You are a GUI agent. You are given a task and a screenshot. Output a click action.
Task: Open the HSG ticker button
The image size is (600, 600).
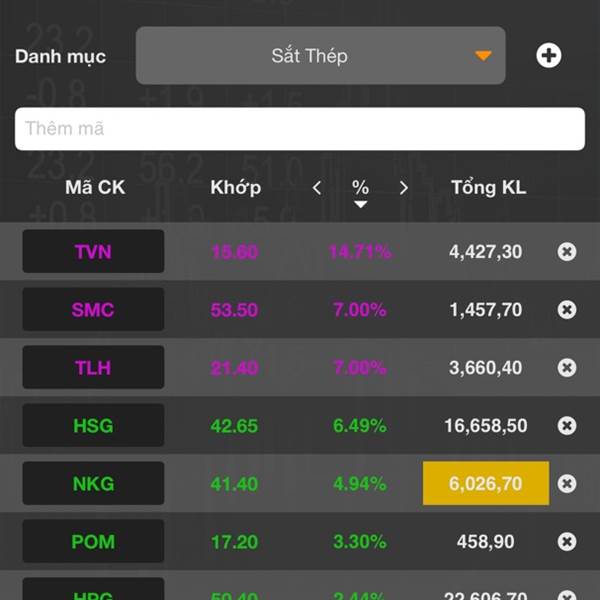pyautogui.click(x=93, y=426)
